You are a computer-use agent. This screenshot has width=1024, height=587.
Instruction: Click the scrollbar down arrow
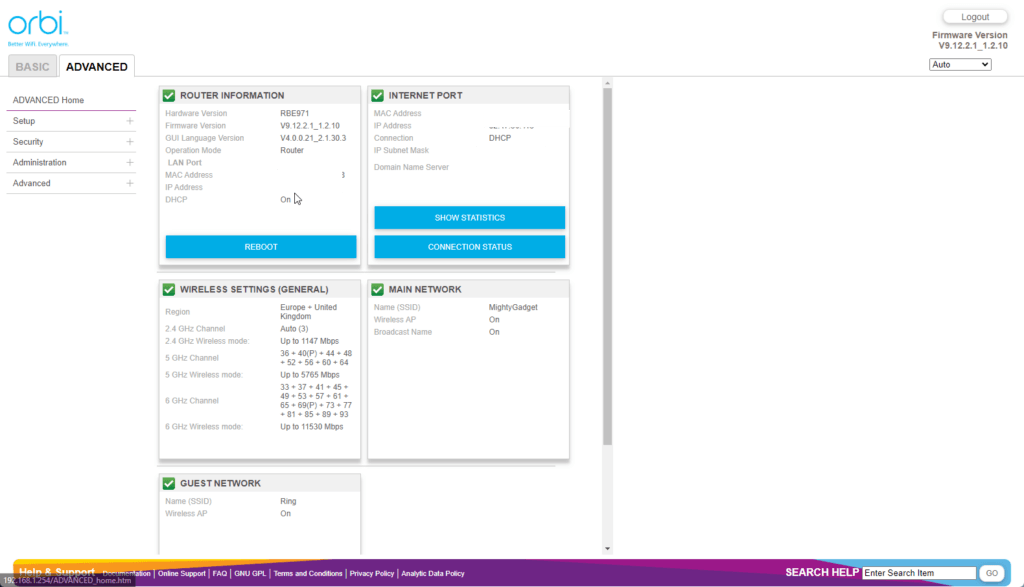[x=607, y=548]
